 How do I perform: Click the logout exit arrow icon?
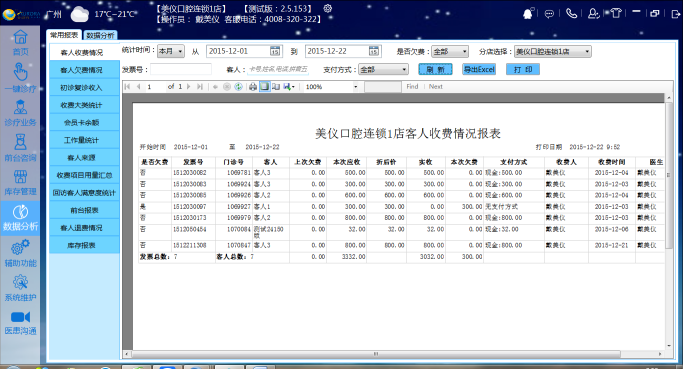[x=676, y=14]
